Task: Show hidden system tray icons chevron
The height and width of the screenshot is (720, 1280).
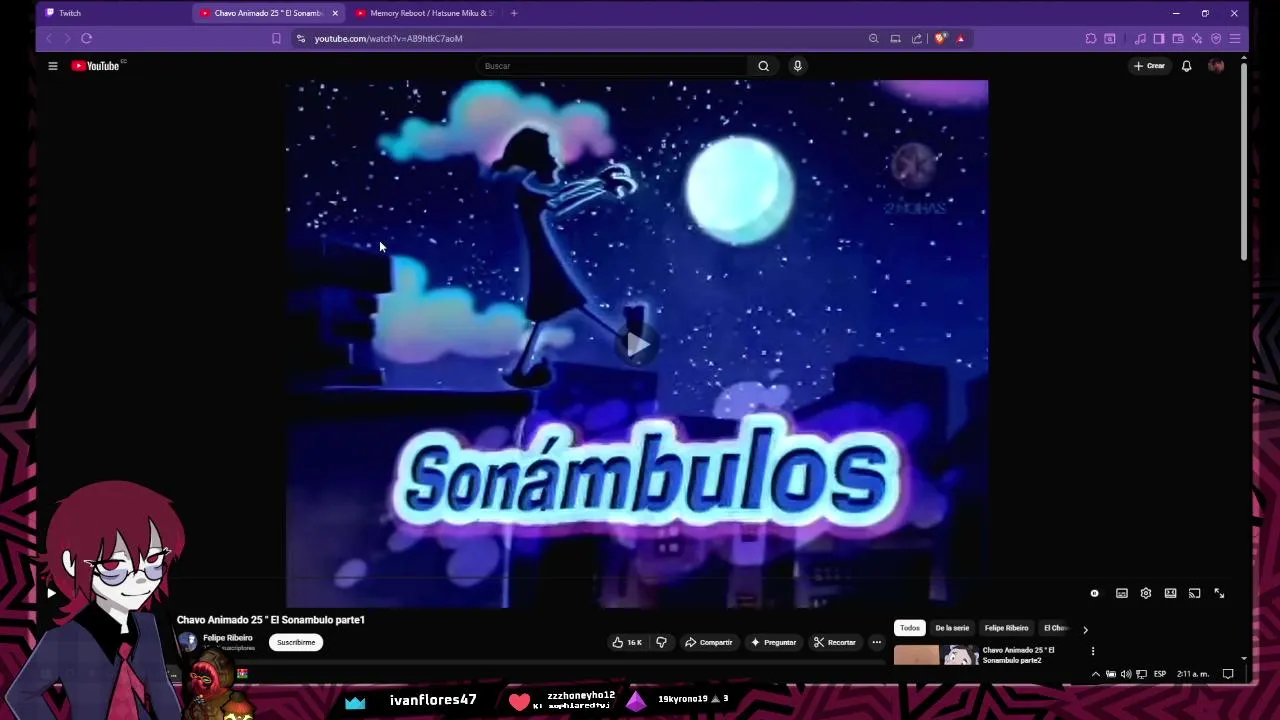Action: coord(1095,674)
